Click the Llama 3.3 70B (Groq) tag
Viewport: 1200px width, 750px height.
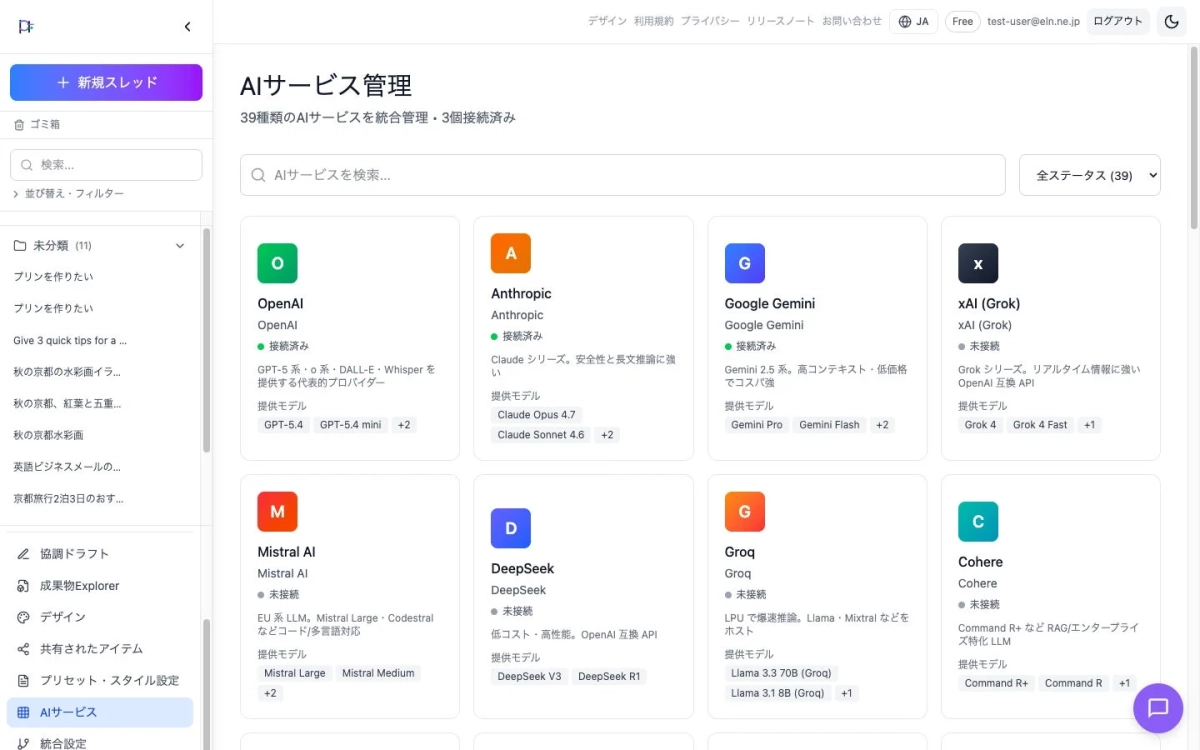(x=781, y=673)
